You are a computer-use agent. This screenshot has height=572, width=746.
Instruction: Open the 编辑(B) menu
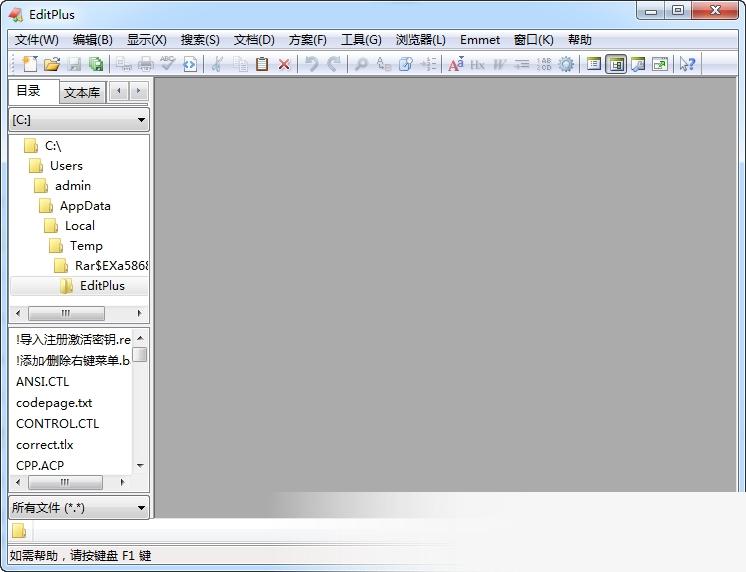point(92,40)
